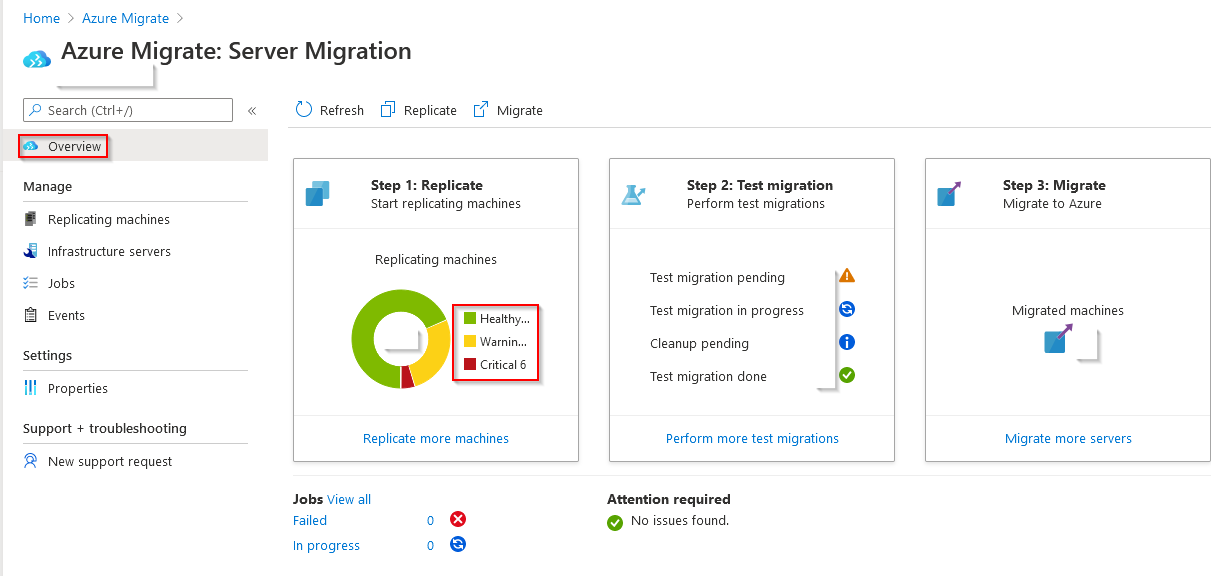Click the New support request person icon
The width and height of the screenshot is (1211, 576).
[30, 461]
